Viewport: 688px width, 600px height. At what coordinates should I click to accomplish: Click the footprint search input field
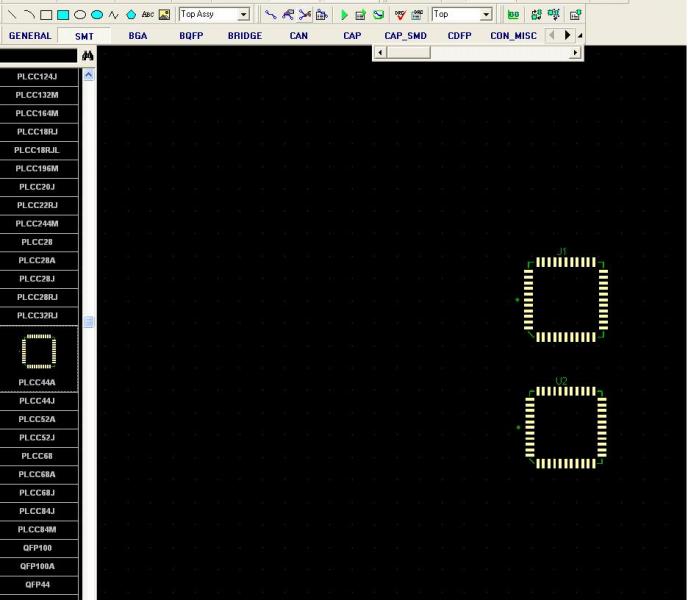click(38, 57)
